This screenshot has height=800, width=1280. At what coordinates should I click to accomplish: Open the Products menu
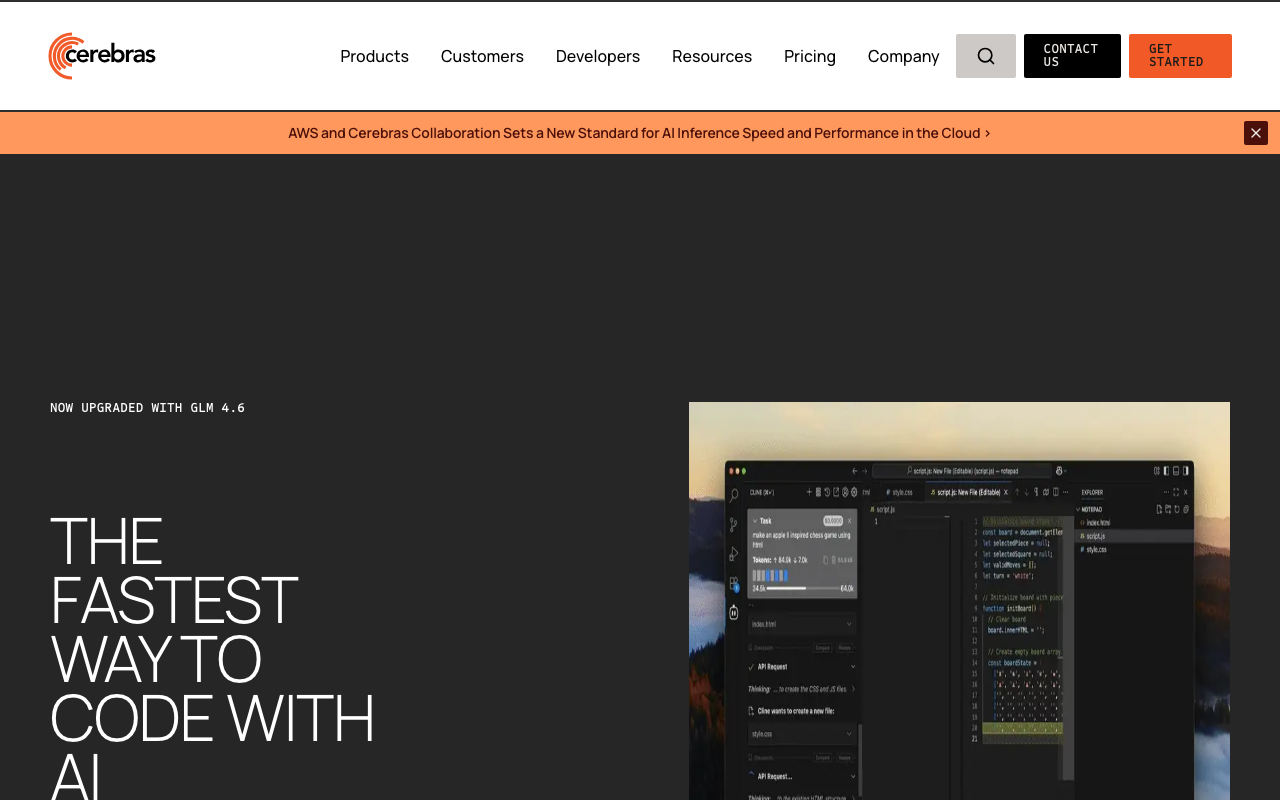pyautogui.click(x=374, y=56)
